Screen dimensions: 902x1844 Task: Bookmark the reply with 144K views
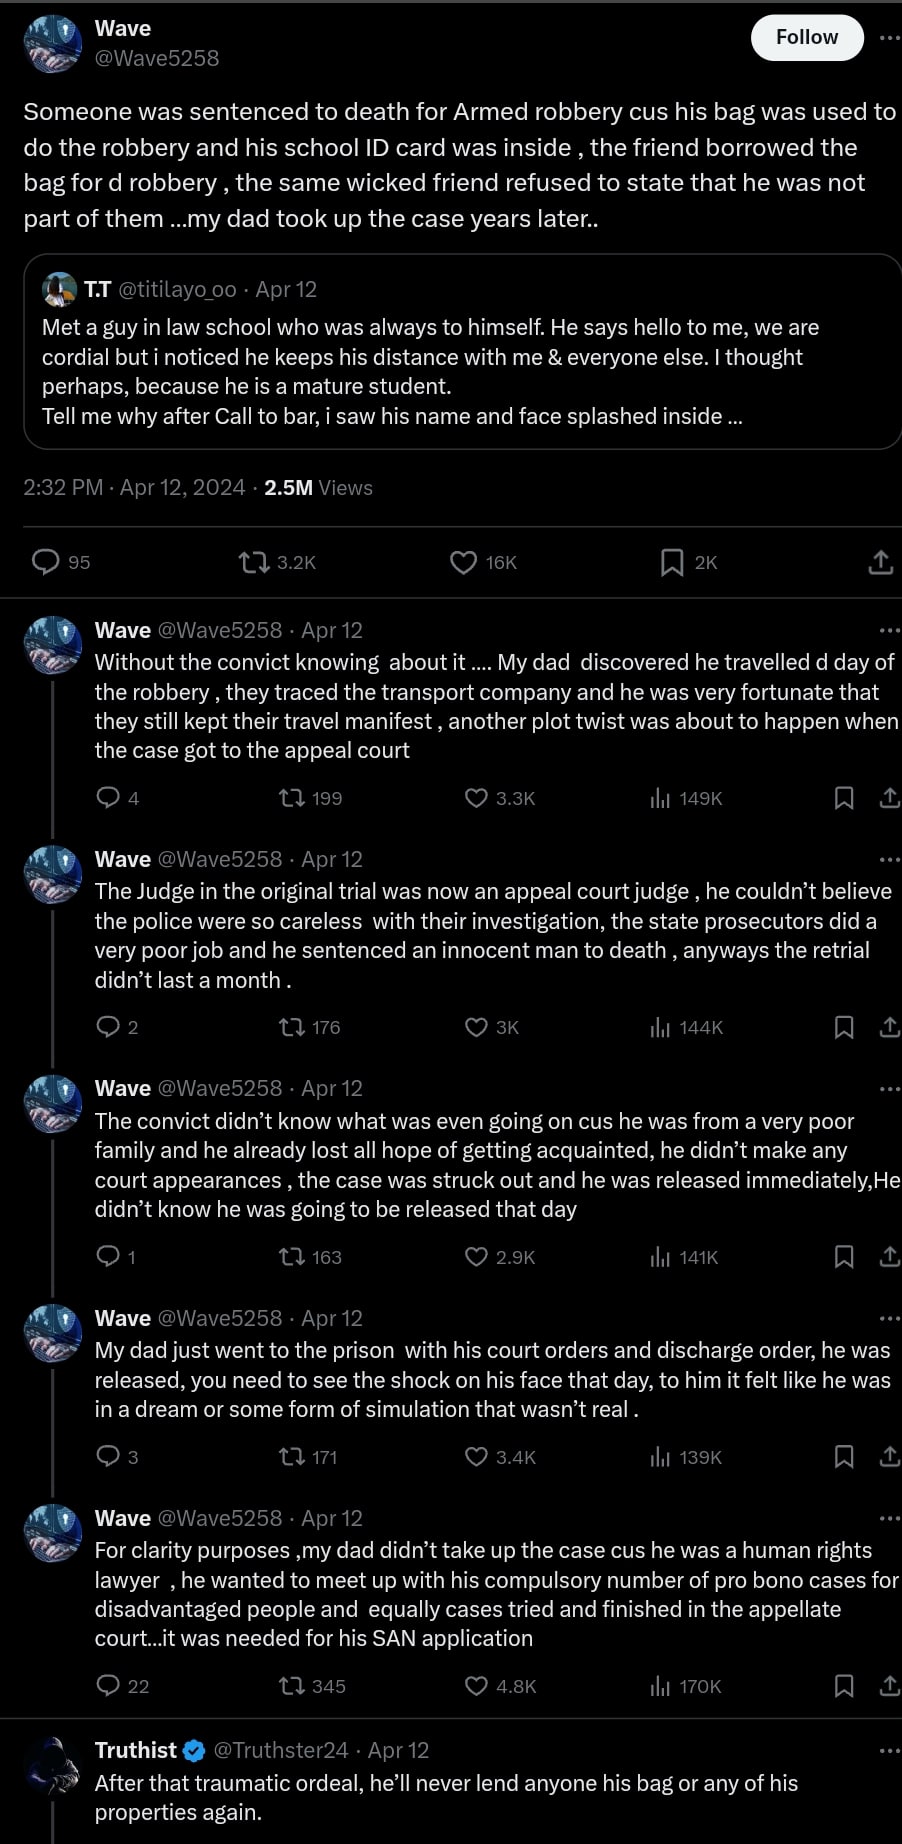pyautogui.click(x=844, y=1027)
